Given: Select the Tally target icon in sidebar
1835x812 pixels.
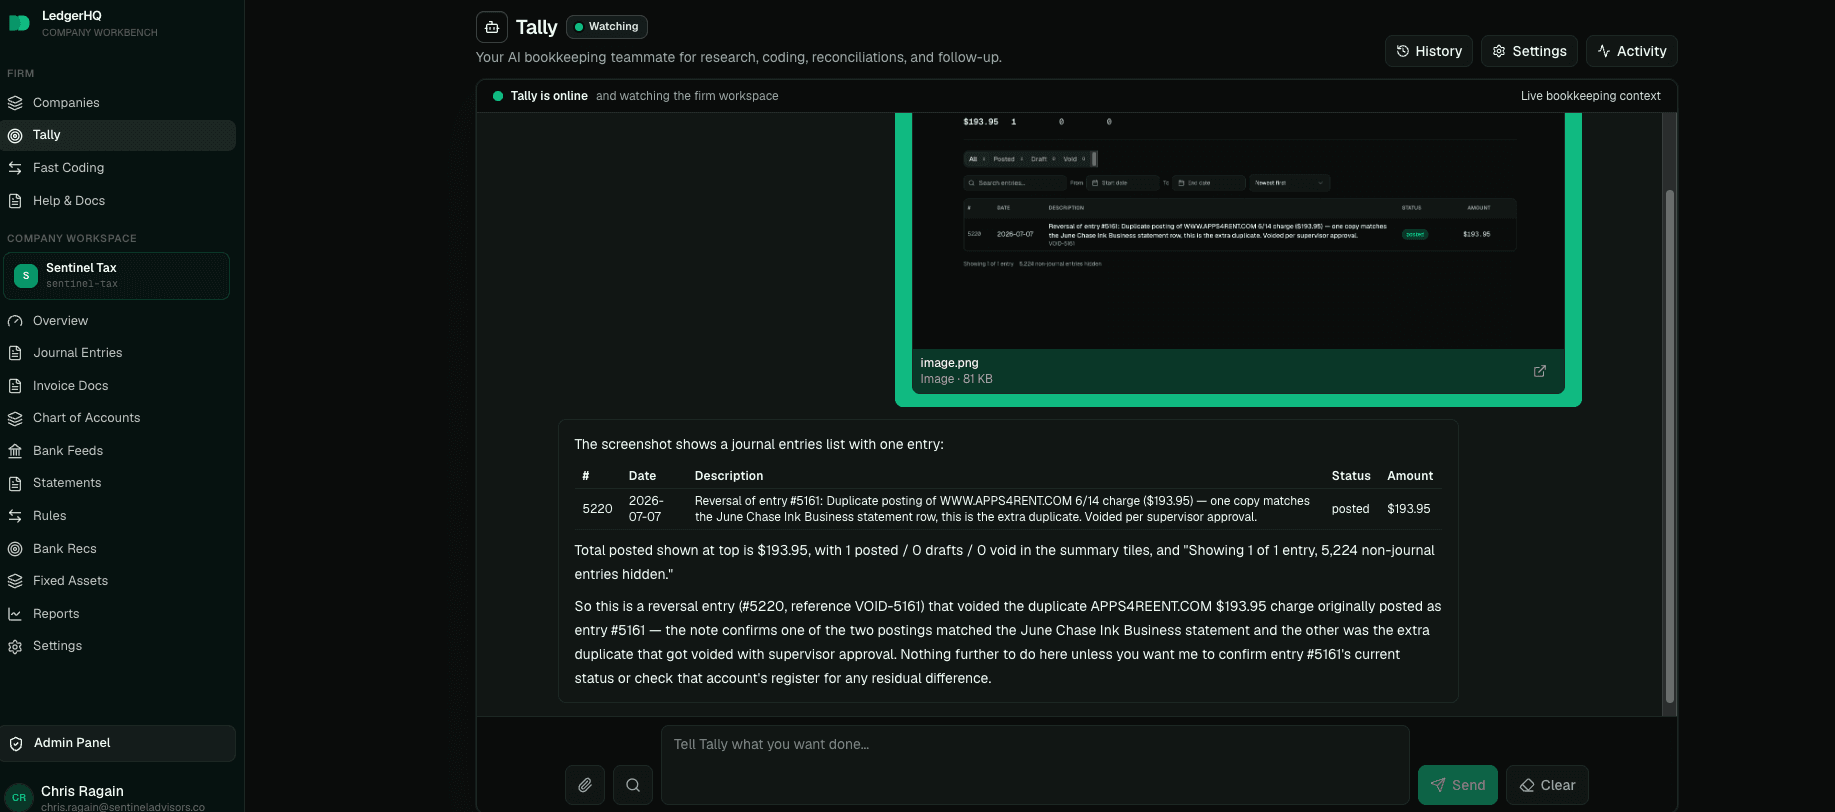Looking at the screenshot, I should [x=15, y=135].
